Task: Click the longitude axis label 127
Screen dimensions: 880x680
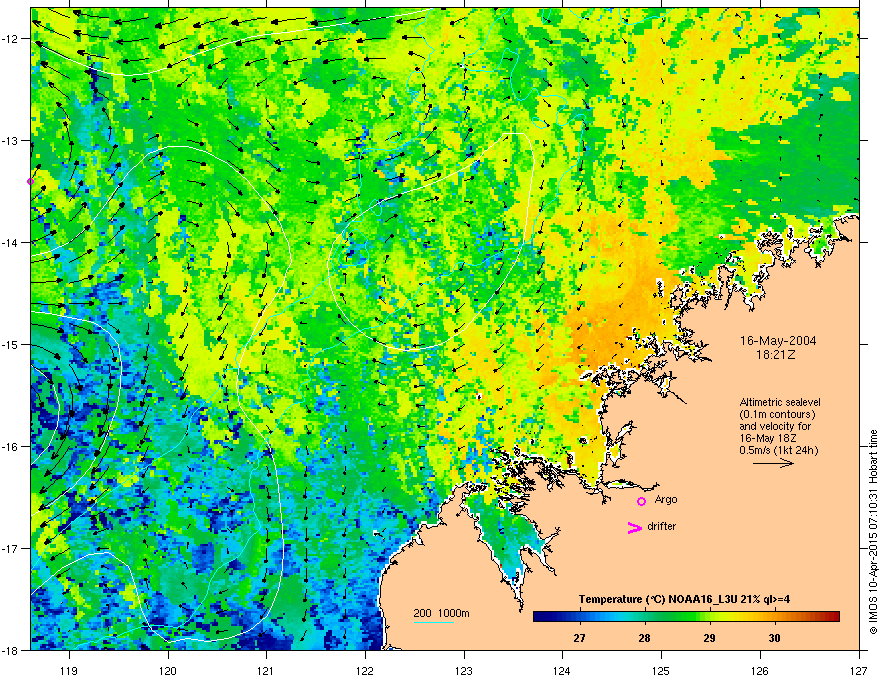Action: click(x=859, y=670)
